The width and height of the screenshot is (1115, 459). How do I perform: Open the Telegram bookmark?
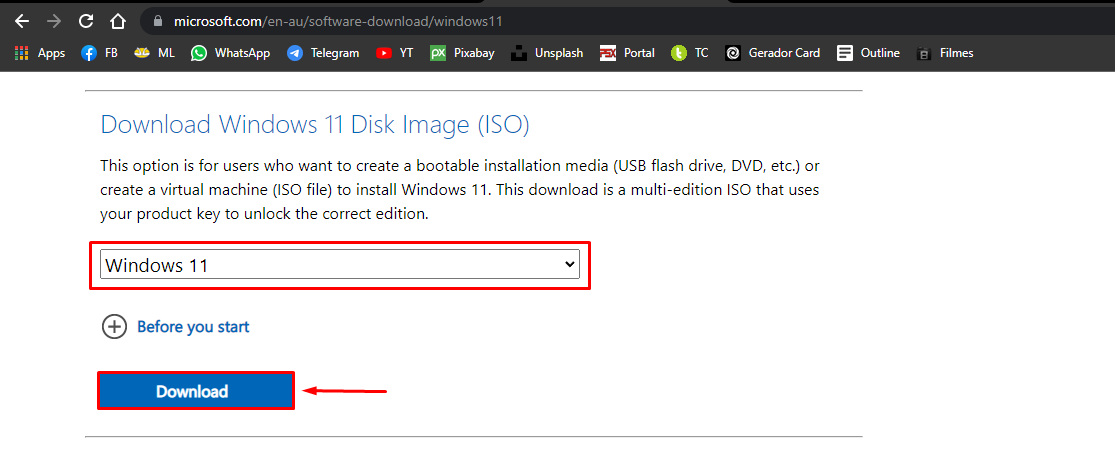(x=323, y=53)
